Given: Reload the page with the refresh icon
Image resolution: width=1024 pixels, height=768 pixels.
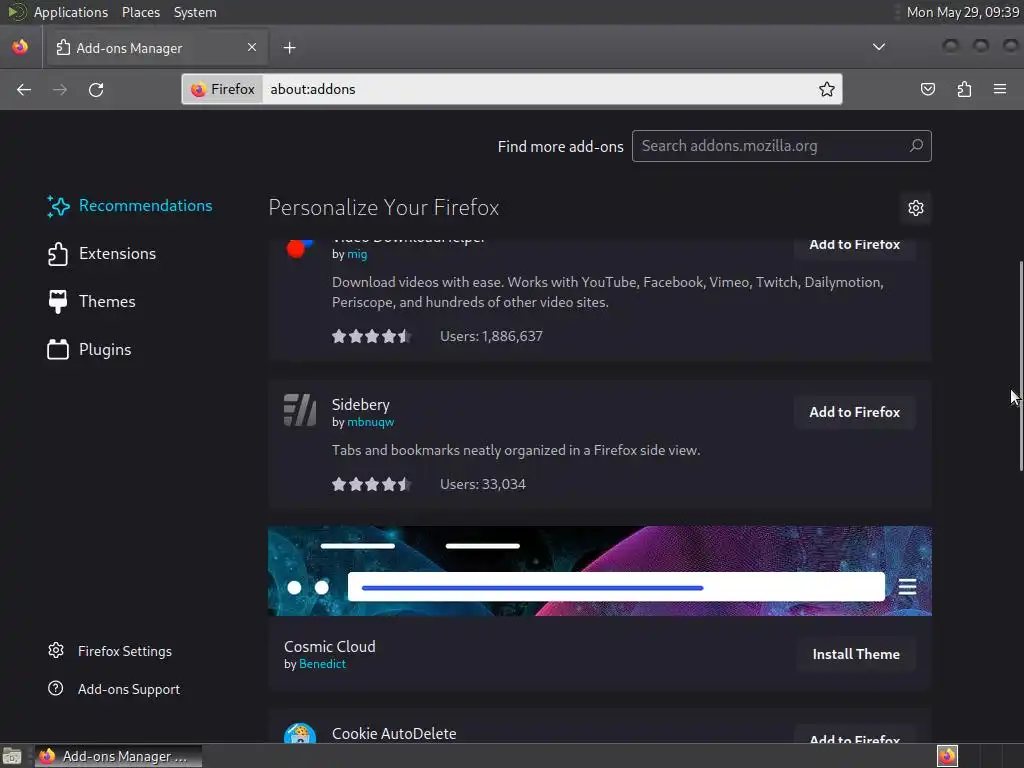Looking at the screenshot, I should 96,89.
